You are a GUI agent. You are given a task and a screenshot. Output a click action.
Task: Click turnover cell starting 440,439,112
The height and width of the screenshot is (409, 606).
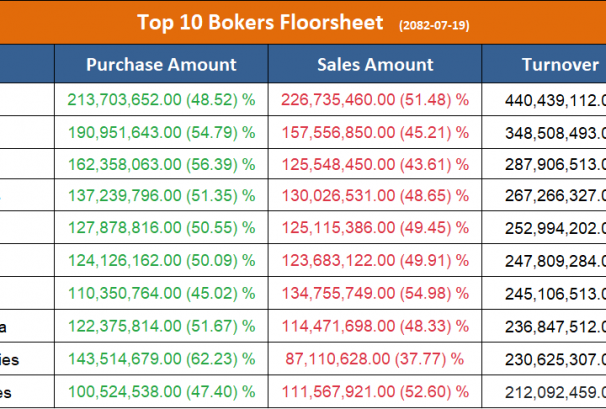tap(548, 99)
